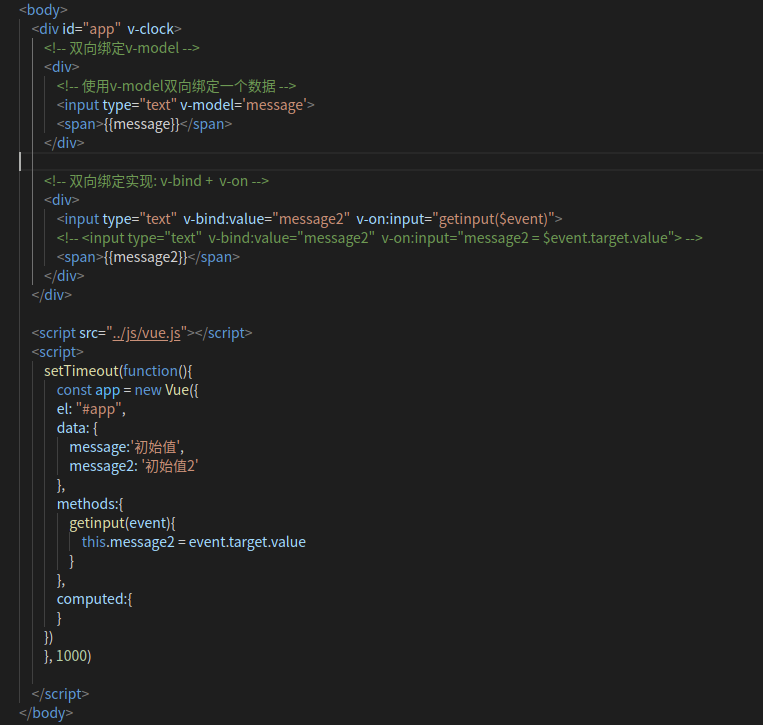The height and width of the screenshot is (725, 763).
Task: Click the getinput(event){ method definition
Action: pyautogui.click(x=122, y=523)
